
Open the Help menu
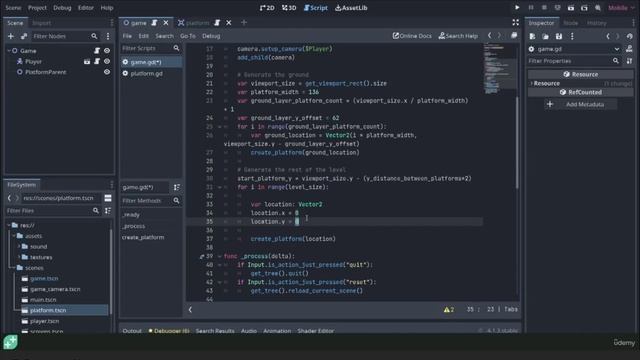click(x=107, y=8)
